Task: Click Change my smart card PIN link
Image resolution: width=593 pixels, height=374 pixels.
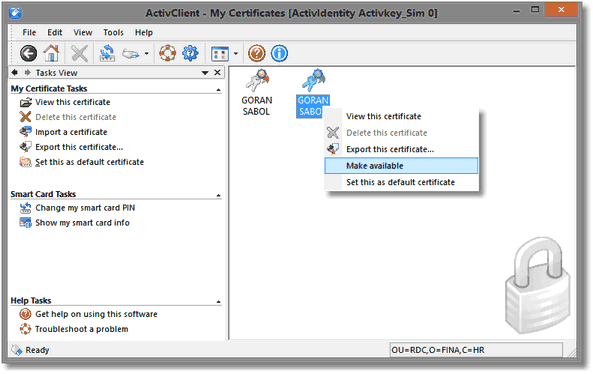Action: tap(85, 208)
